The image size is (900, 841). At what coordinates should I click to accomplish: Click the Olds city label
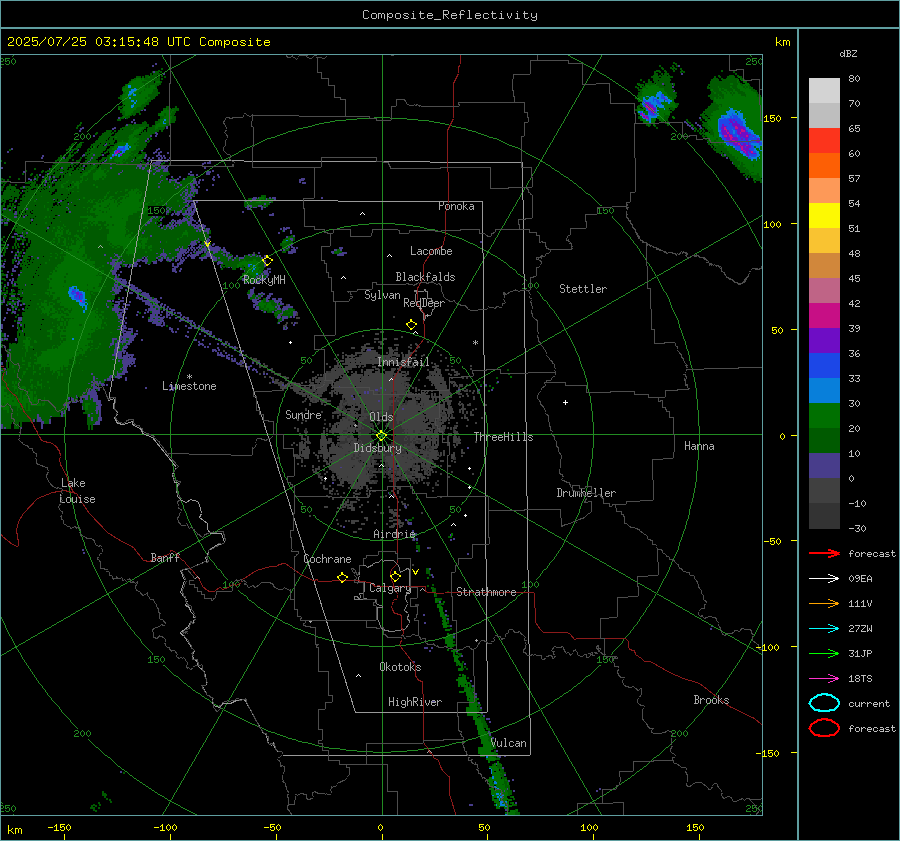[381, 417]
